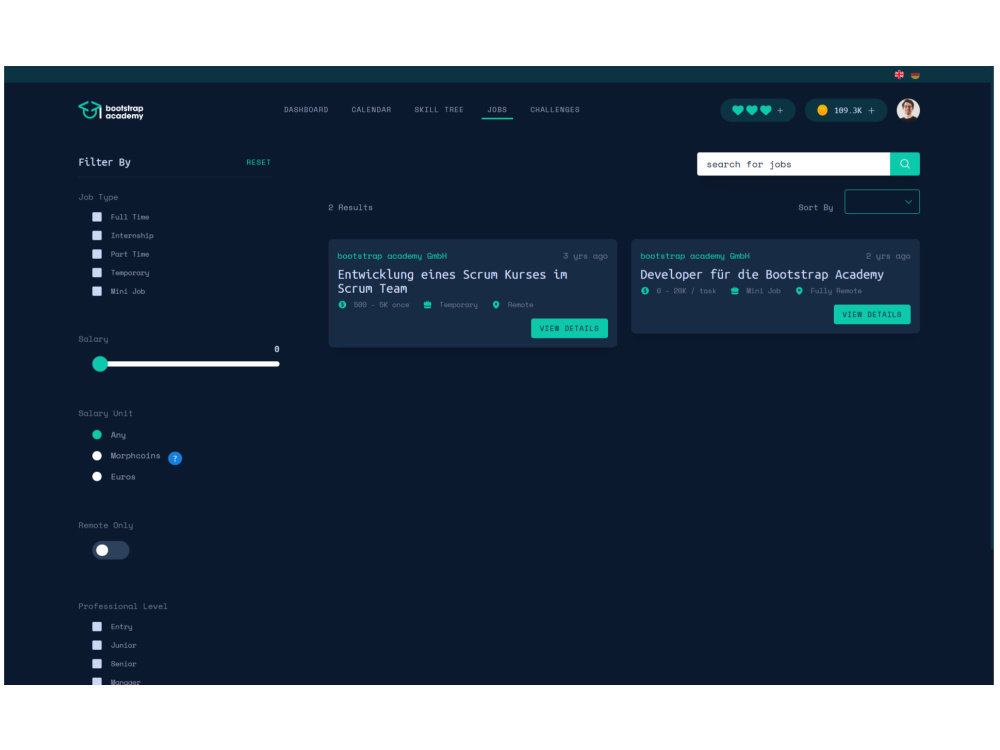
Task: Go to the Dashboard tab
Action: point(306,110)
